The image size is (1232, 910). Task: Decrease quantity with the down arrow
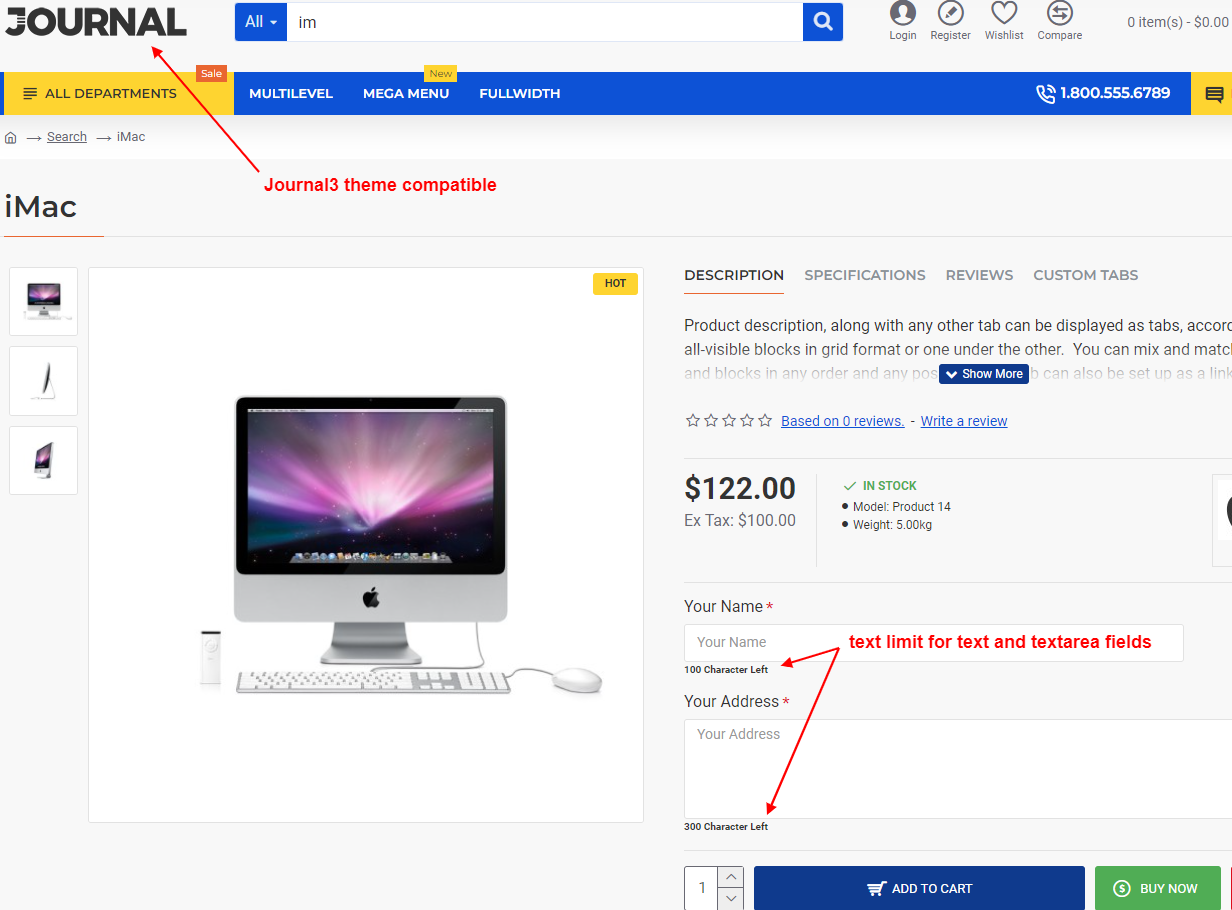coord(731,899)
